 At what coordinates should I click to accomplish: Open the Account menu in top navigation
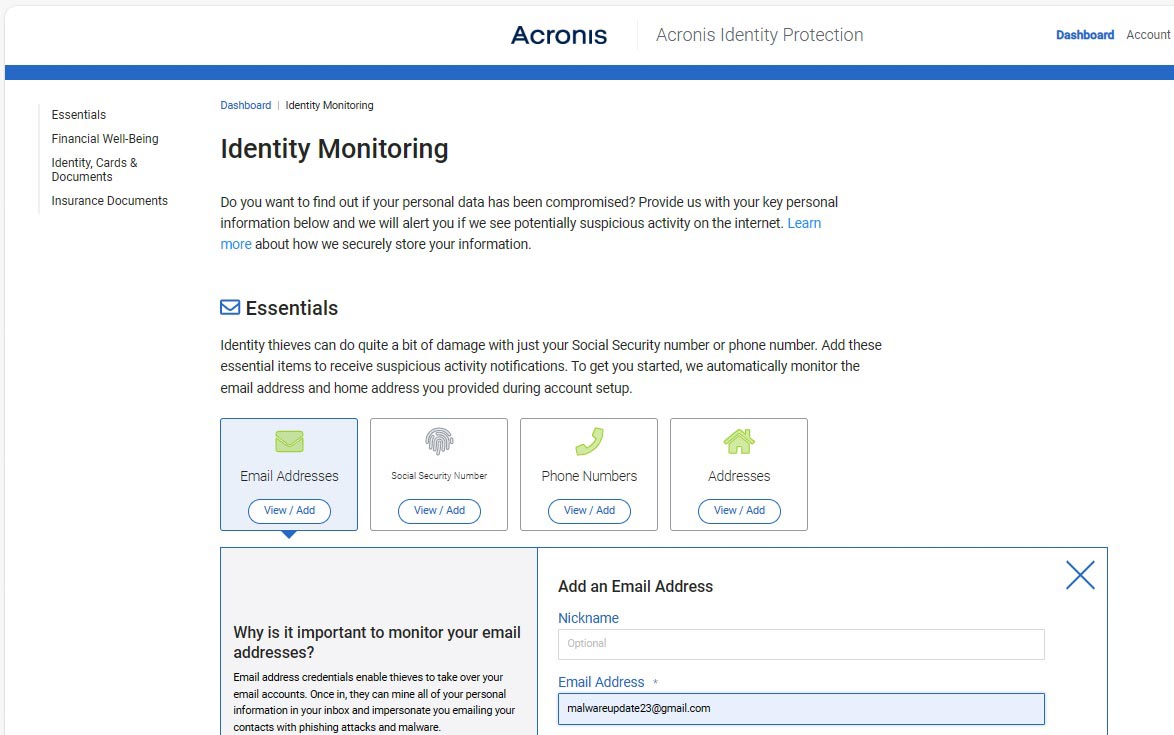point(1148,35)
